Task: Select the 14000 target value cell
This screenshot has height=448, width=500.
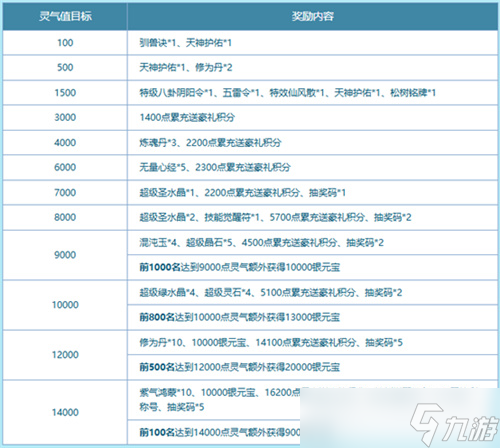Action: click(x=65, y=412)
